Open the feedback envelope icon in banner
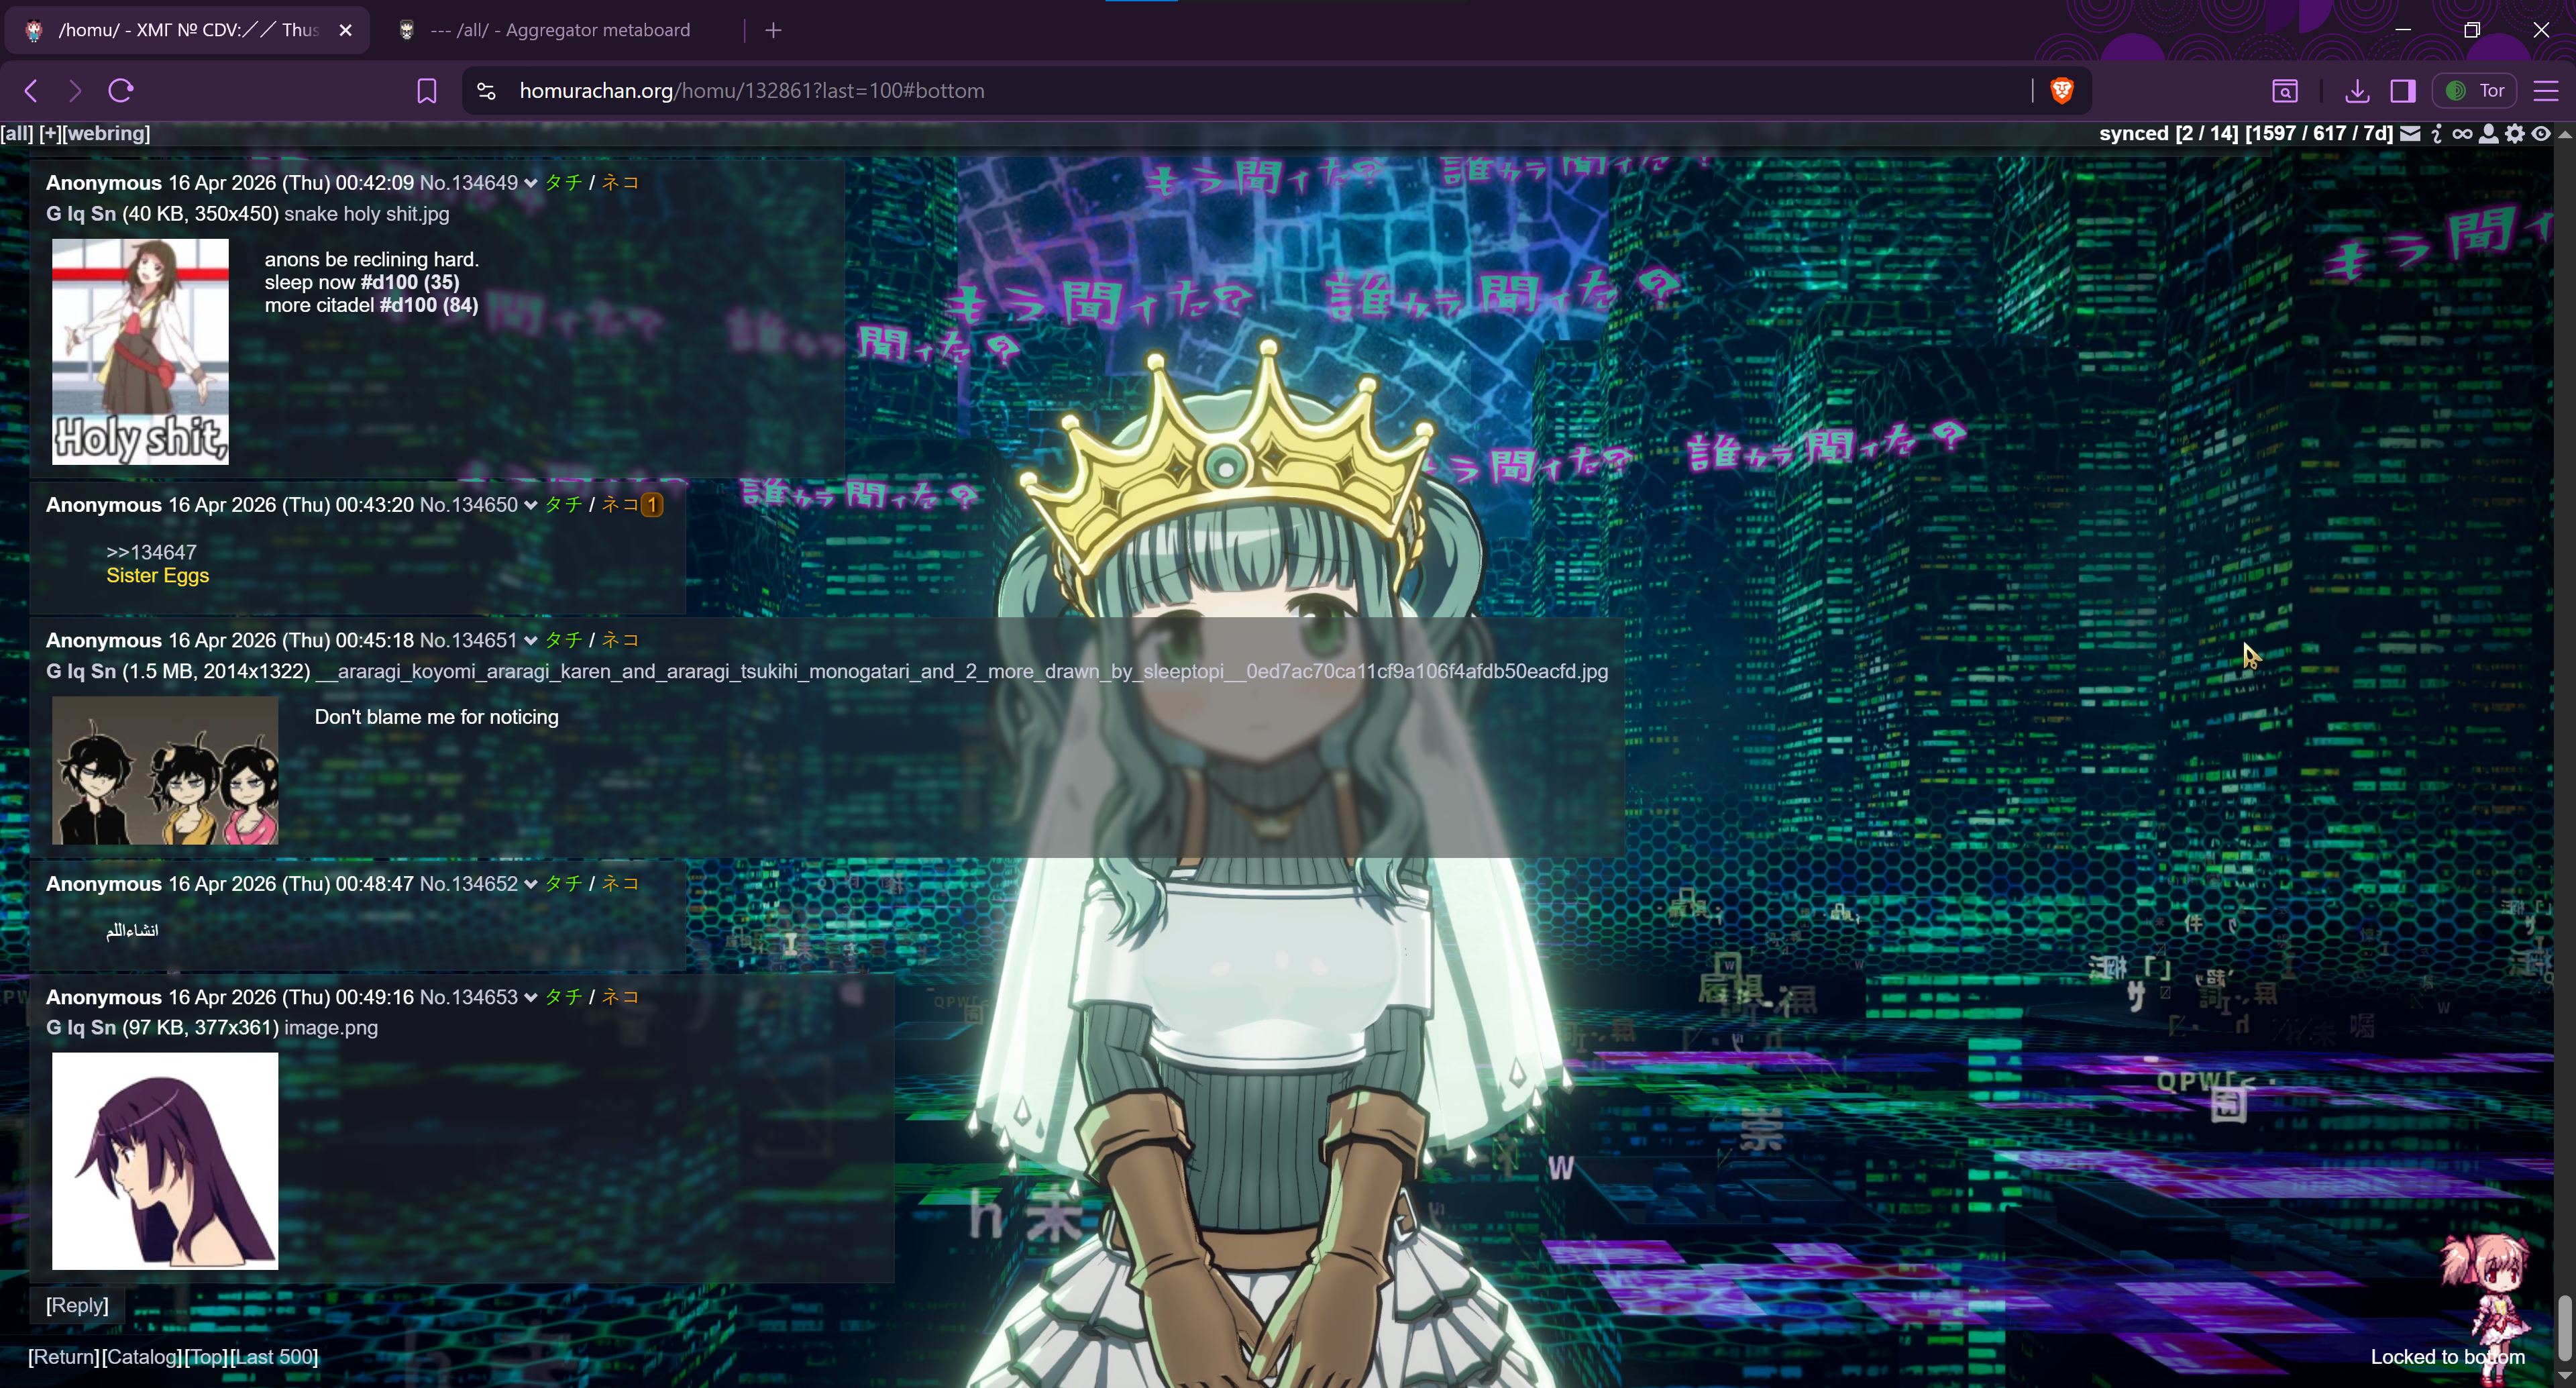Viewport: 2576px width, 1388px height. (x=2410, y=134)
